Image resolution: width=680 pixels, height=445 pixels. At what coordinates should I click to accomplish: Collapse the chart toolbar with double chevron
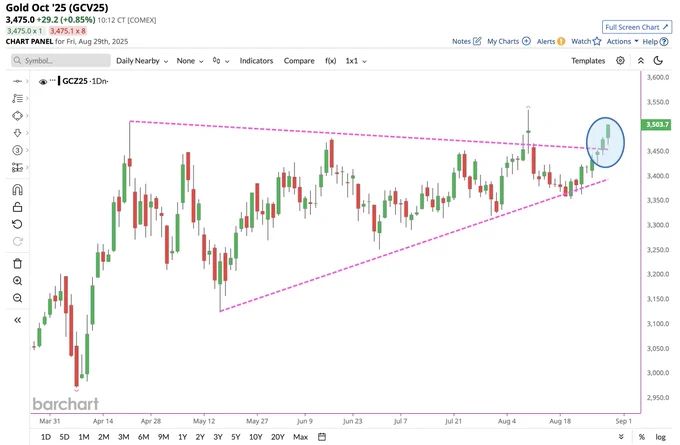pos(641,61)
